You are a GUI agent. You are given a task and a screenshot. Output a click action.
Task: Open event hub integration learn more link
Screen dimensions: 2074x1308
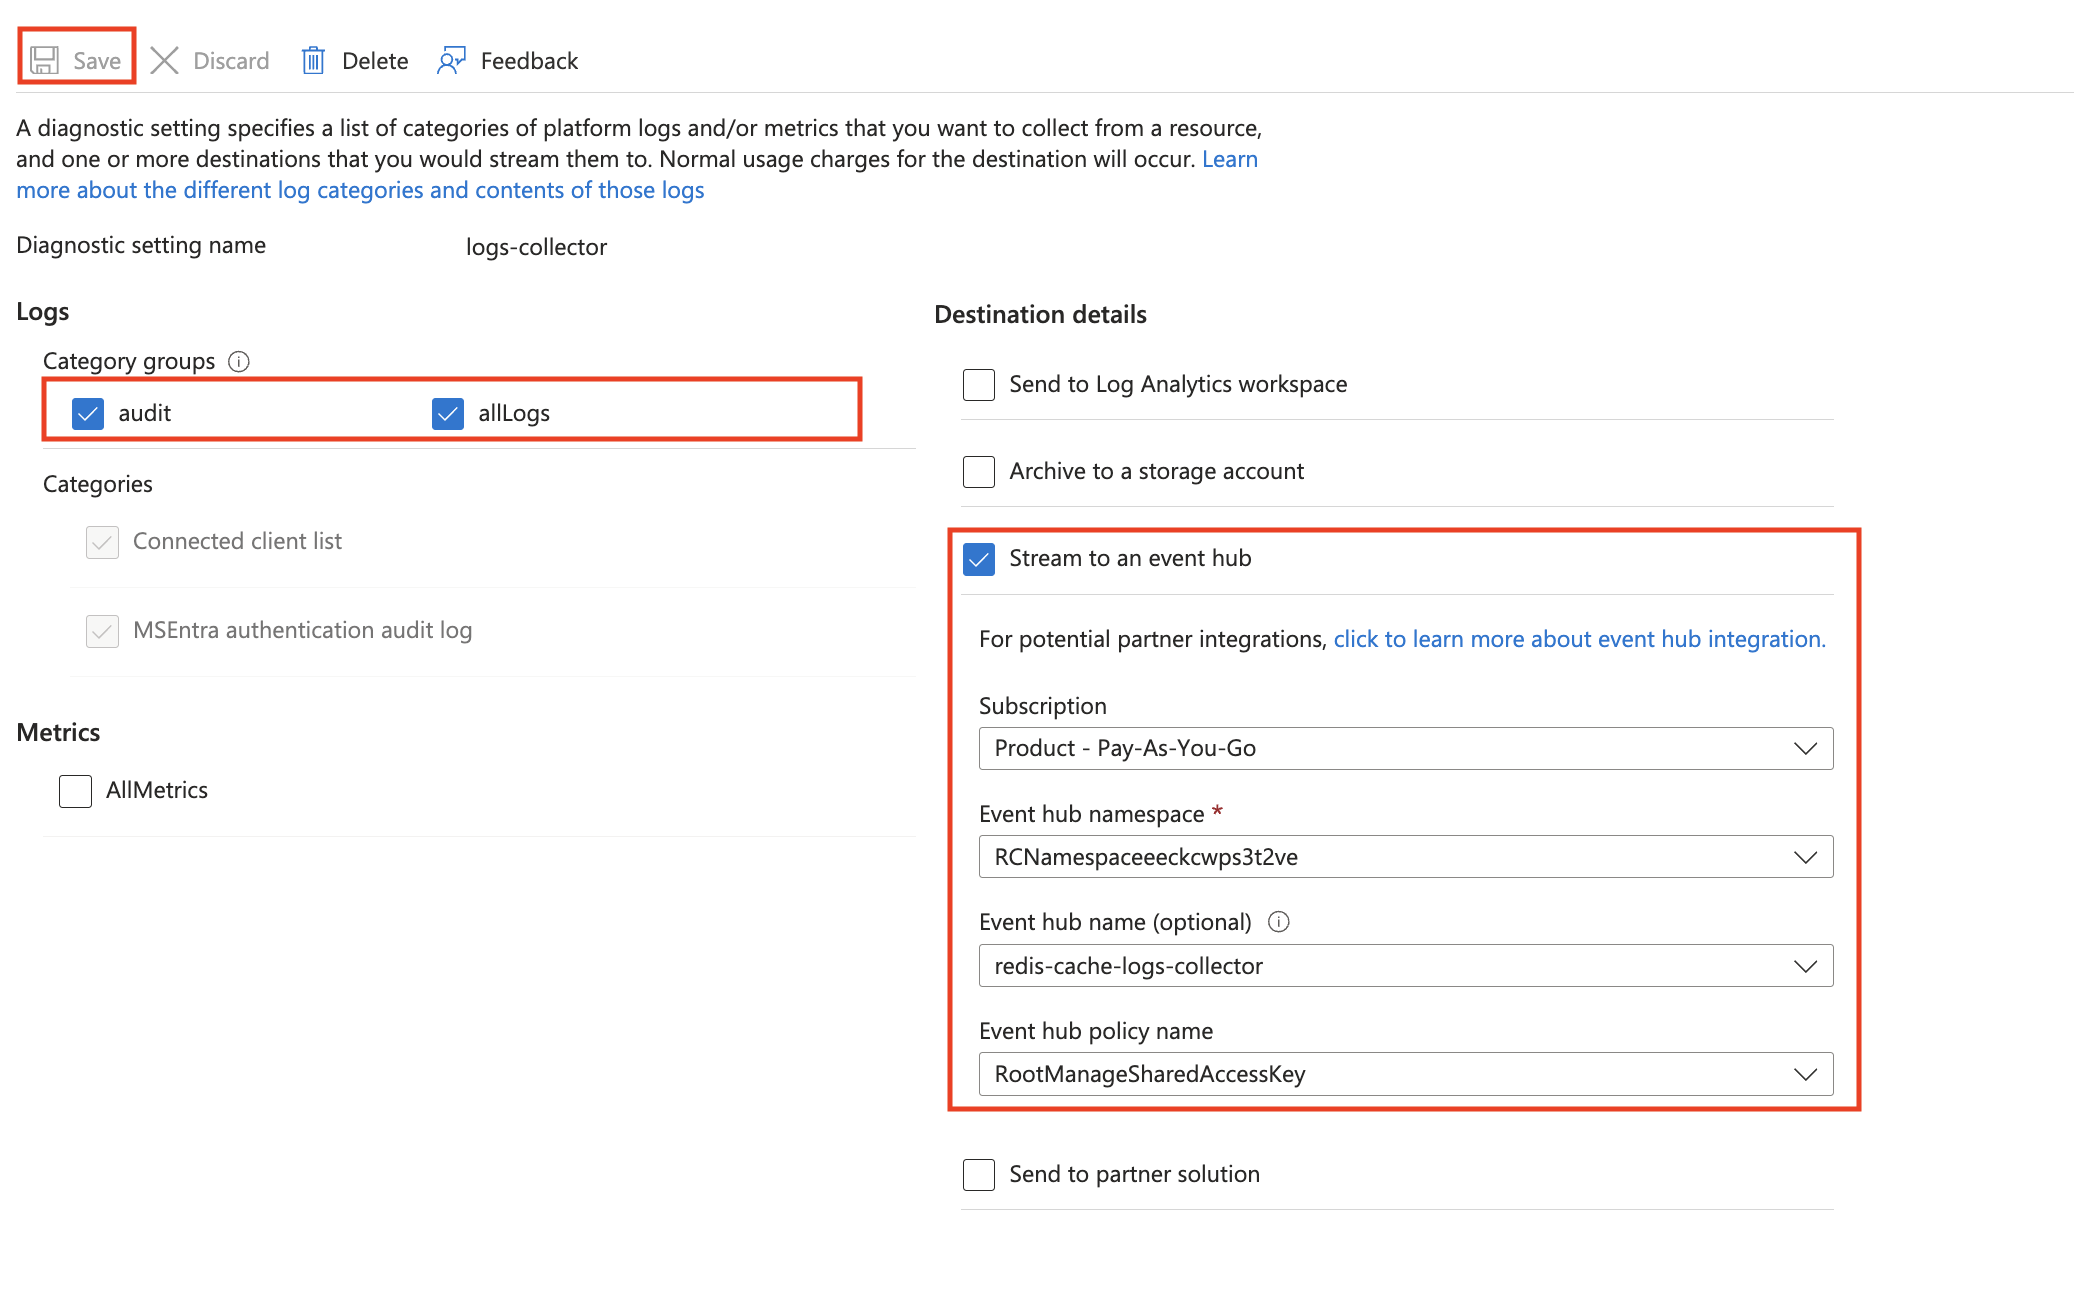click(1579, 639)
